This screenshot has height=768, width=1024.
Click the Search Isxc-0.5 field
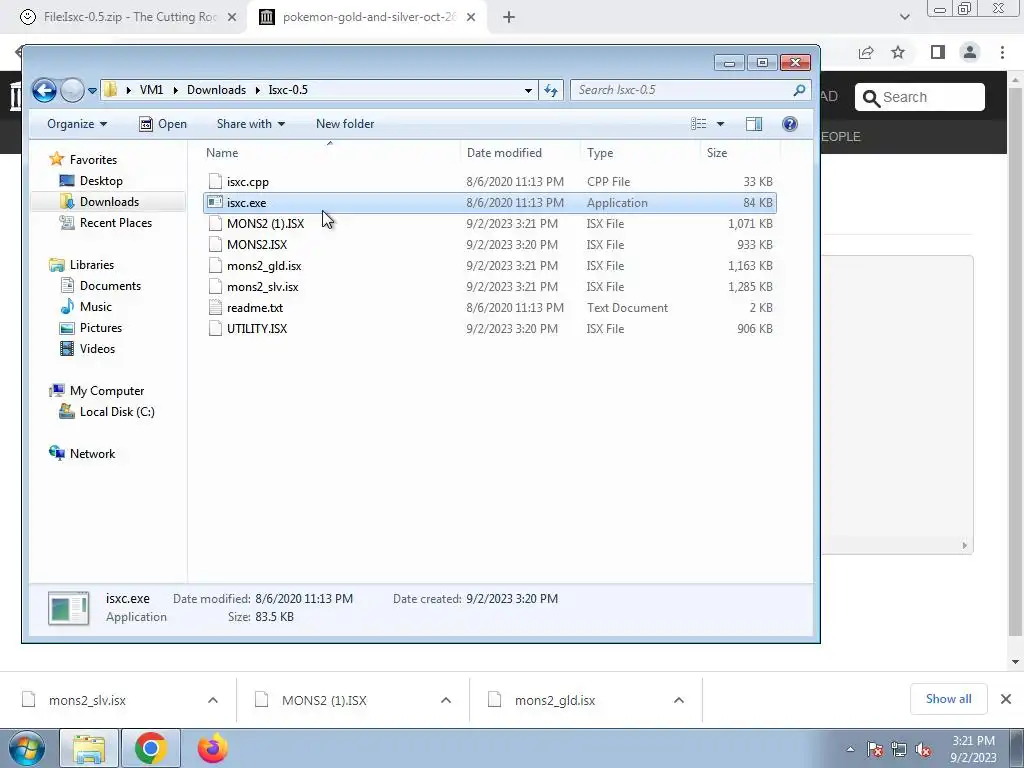click(x=691, y=90)
